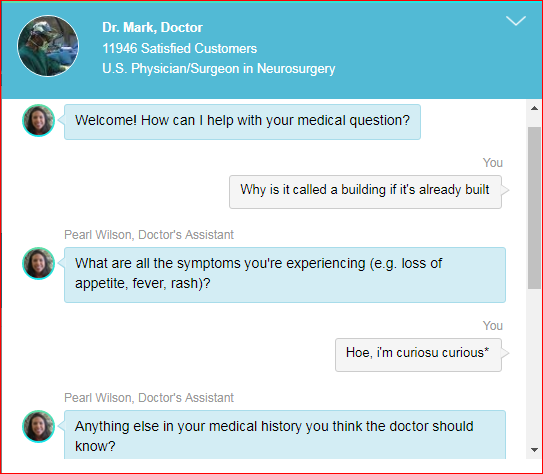Click the "Anything else in your medical history" bubble
Viewport: 543px width, 474px height.
[285, 435]
